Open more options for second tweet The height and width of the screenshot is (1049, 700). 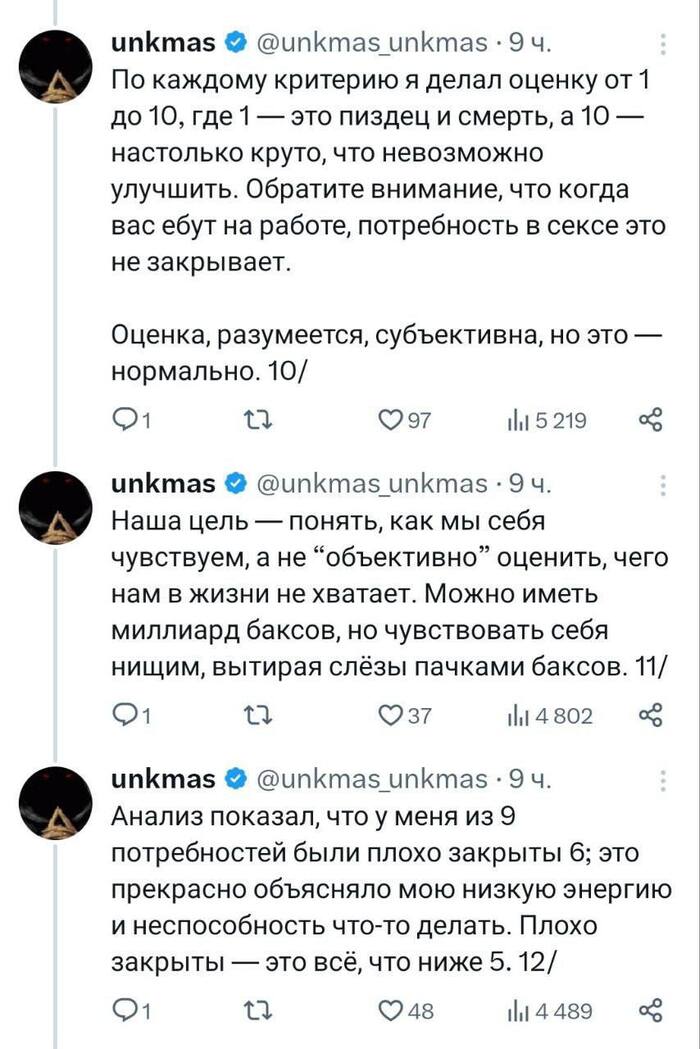(664, 487)
